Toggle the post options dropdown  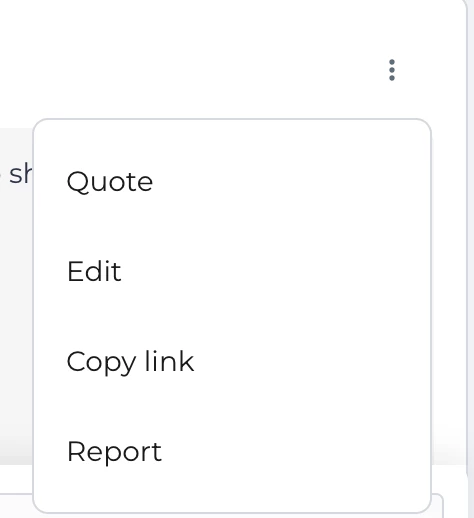pyautogui.click(x=392, y=70)
